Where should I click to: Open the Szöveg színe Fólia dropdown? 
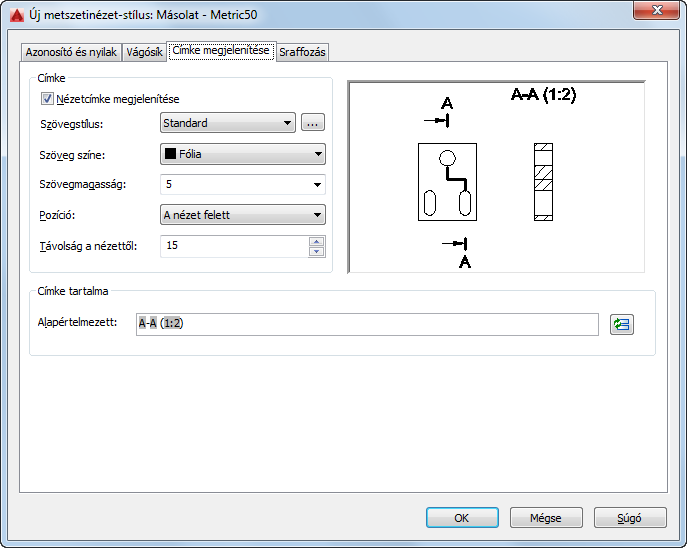click(243, 154)
